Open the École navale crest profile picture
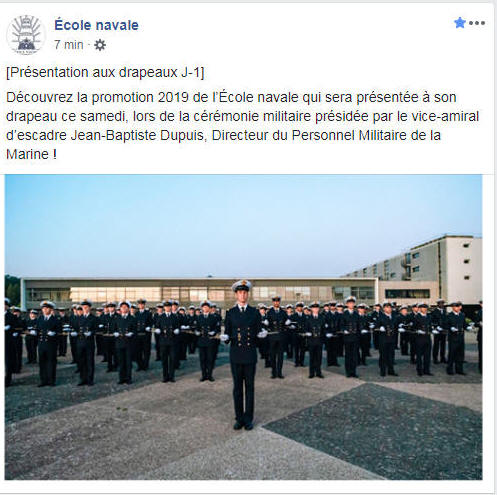 click(26, 35)
